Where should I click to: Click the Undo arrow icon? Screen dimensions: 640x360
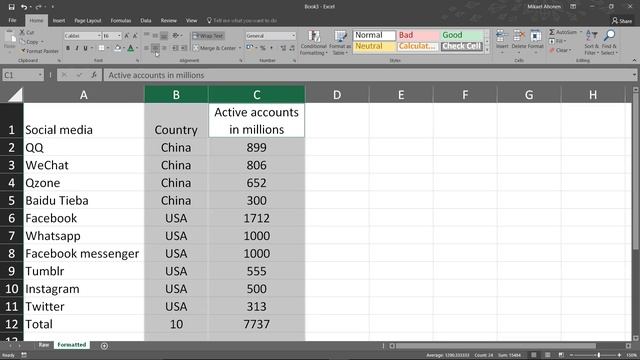click(24, 7)
